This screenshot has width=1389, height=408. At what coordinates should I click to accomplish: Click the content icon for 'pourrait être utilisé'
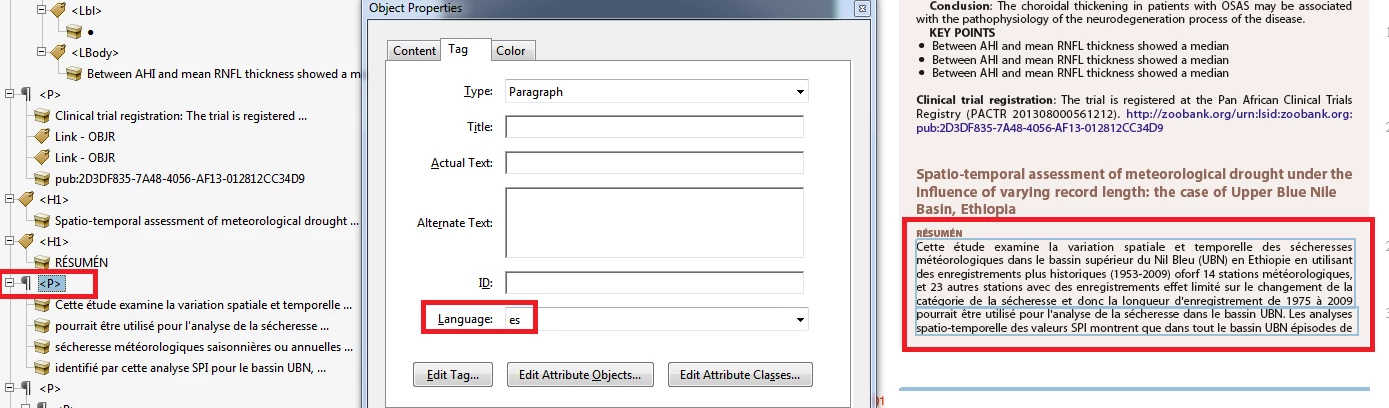(x=41, y=326)
